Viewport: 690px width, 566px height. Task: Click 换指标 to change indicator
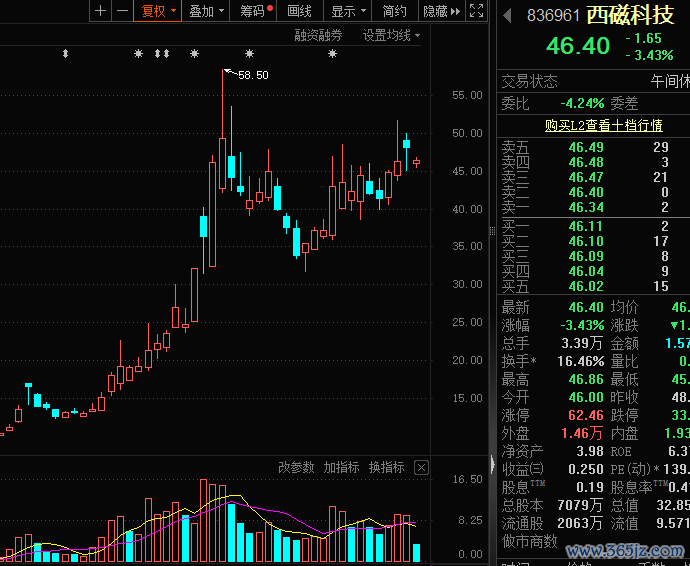[386, 467]
